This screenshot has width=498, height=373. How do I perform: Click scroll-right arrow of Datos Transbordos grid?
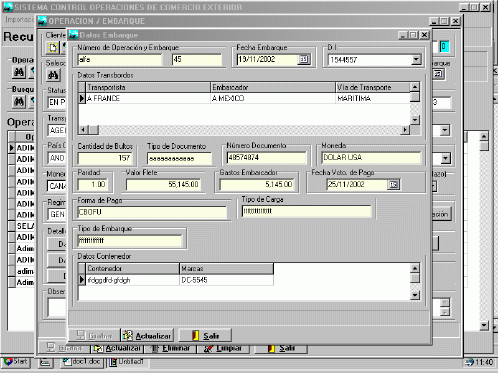pyautogui.click(x=405, y=130)
